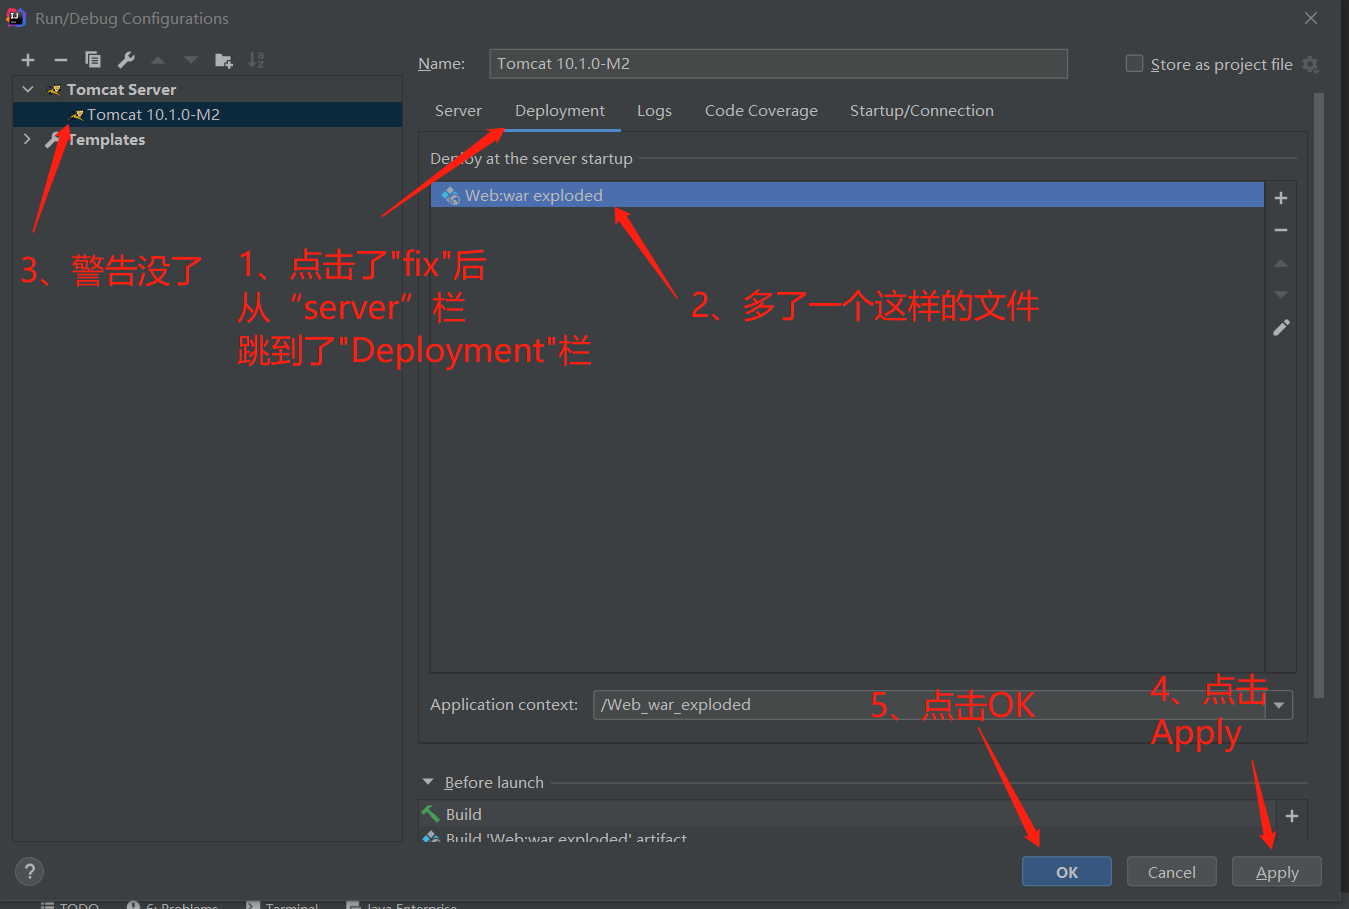
Task: Sort configurations alphabetically icon
Action: coord(256,60)
